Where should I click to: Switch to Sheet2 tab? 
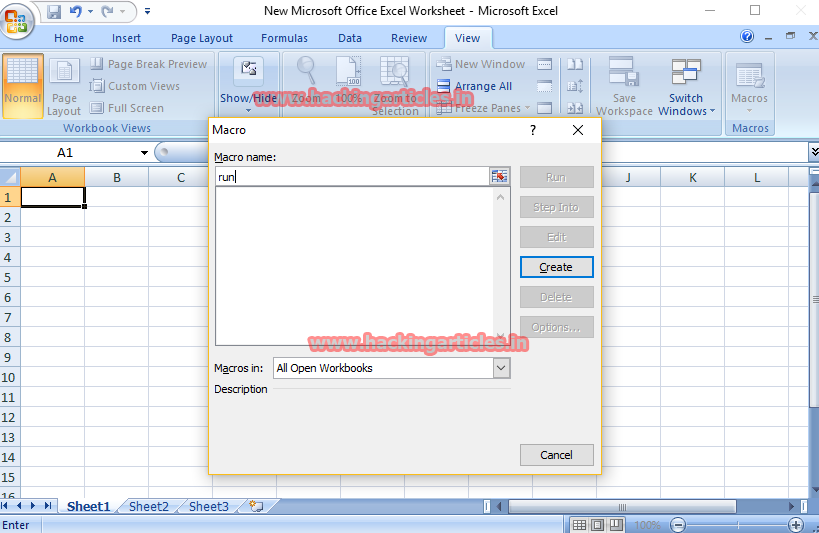pyautogui.click(x=149, y=506)
